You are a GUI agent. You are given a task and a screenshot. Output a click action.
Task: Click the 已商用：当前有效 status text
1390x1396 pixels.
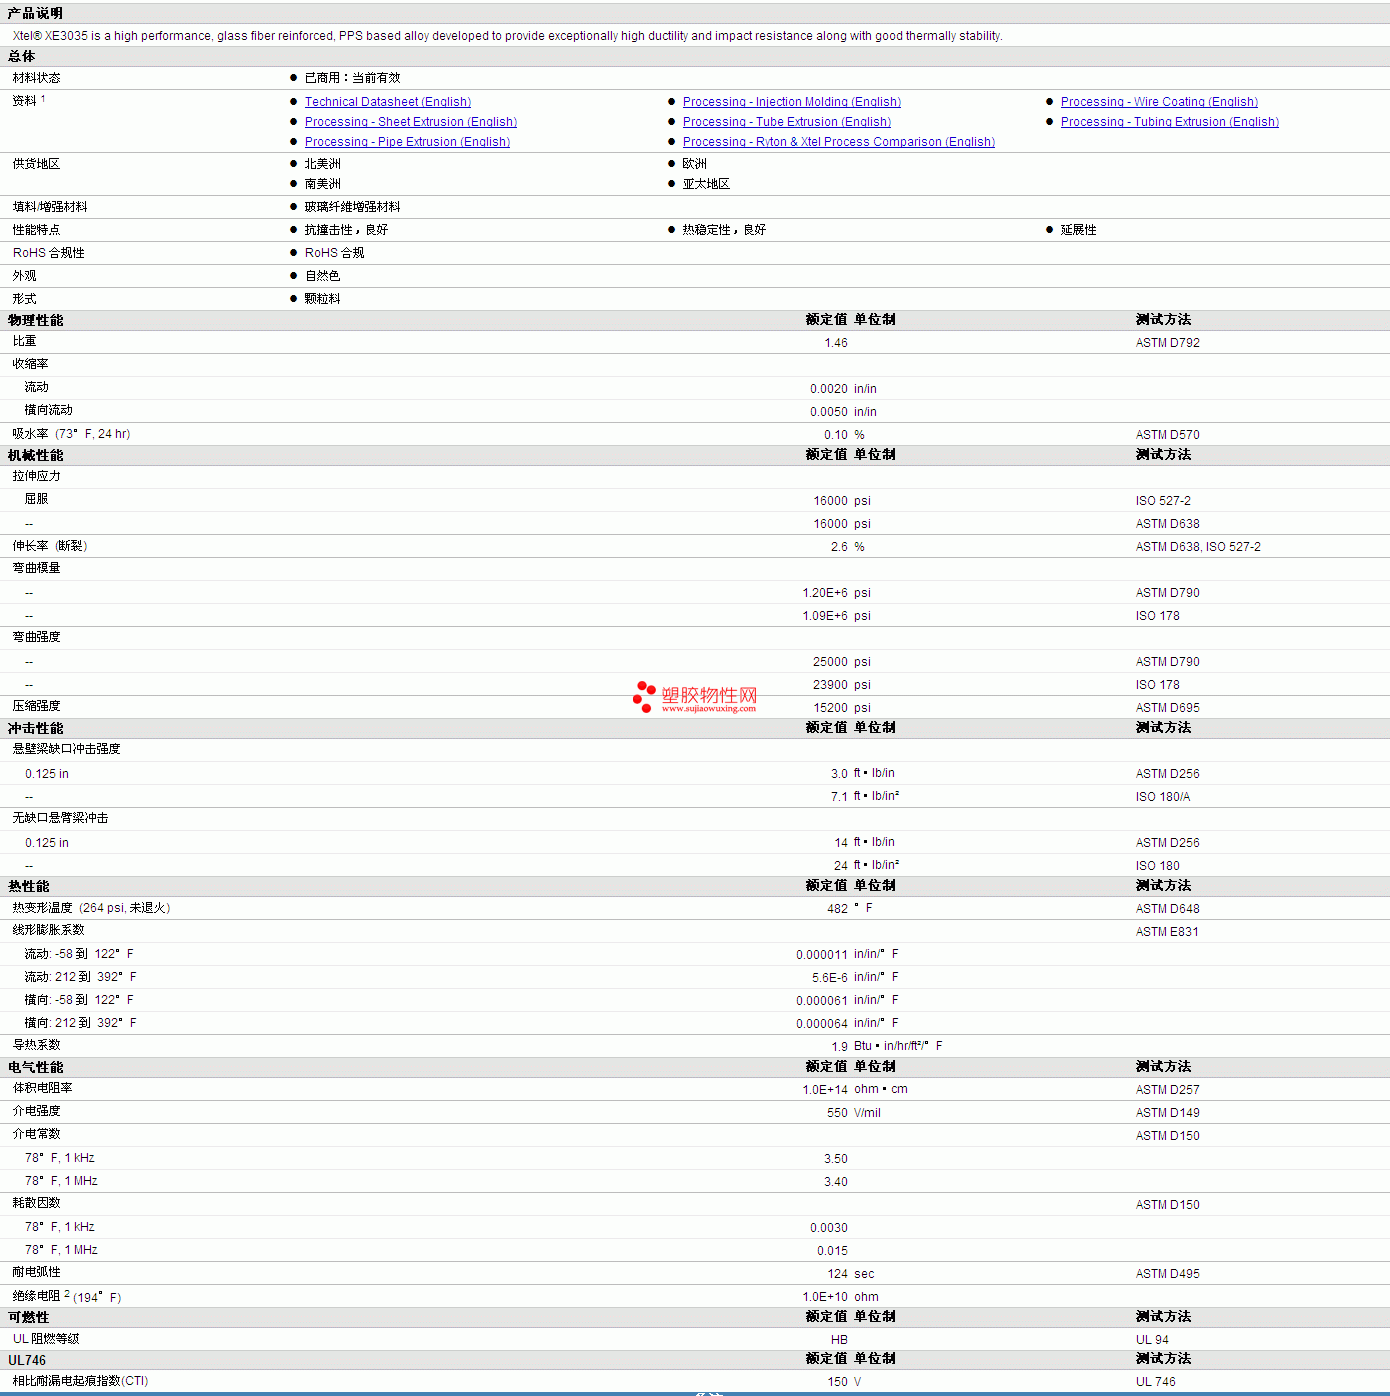click(x=353, y=78)
